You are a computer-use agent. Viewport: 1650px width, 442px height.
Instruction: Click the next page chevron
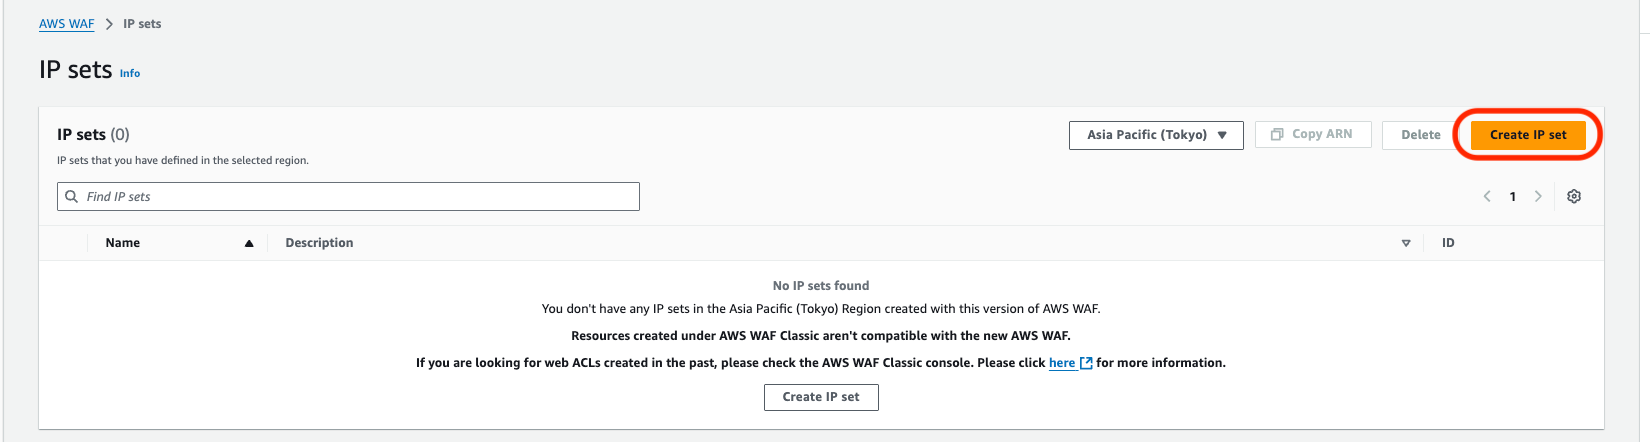click(1538, 197)
